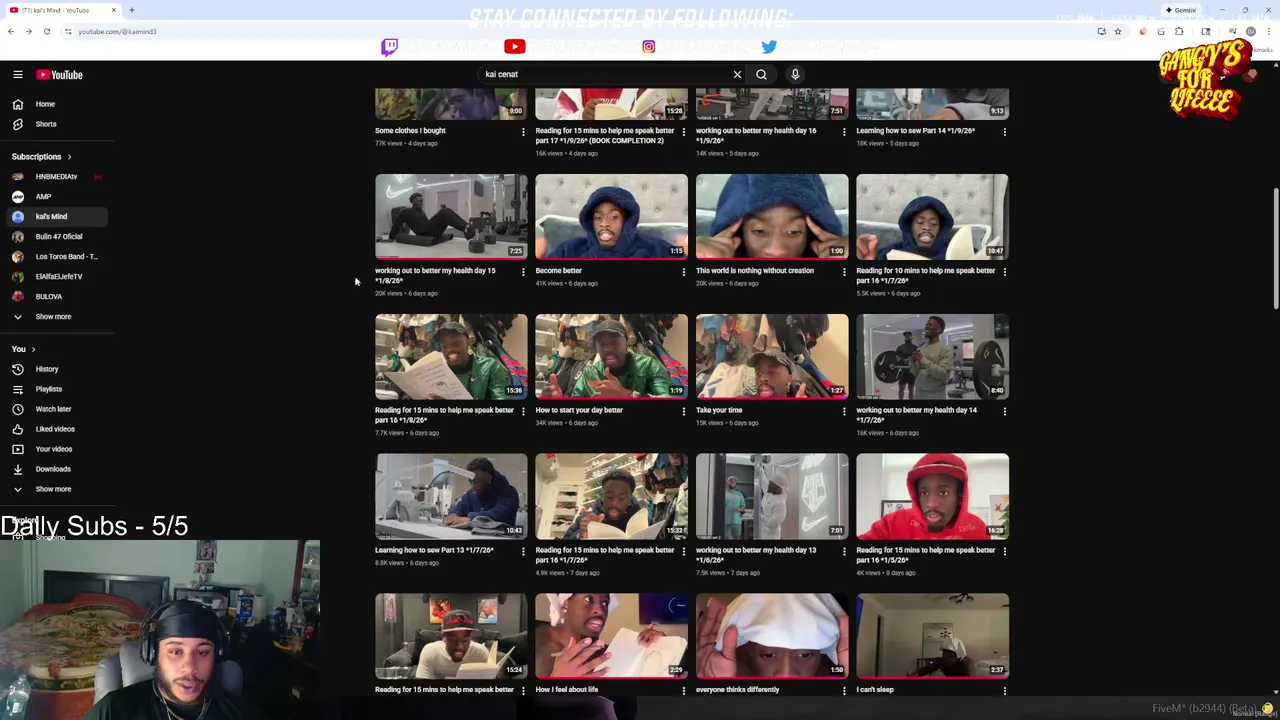Open options menu for 'Become better' video
The image size is (1280, 720).
coord(683,271)
